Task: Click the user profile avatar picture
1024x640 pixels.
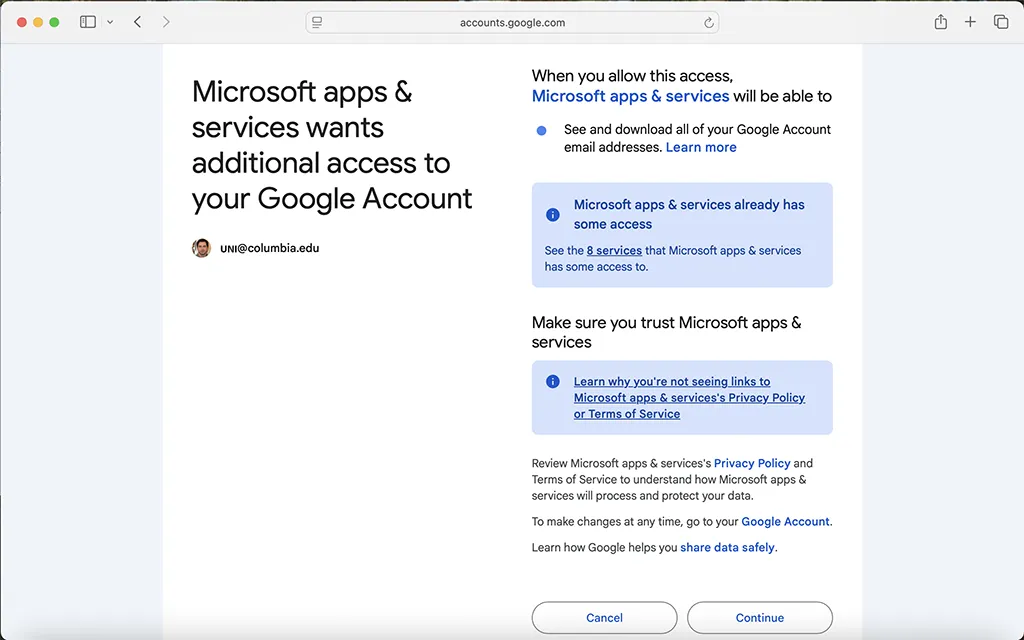Action: tap(201, 248)
